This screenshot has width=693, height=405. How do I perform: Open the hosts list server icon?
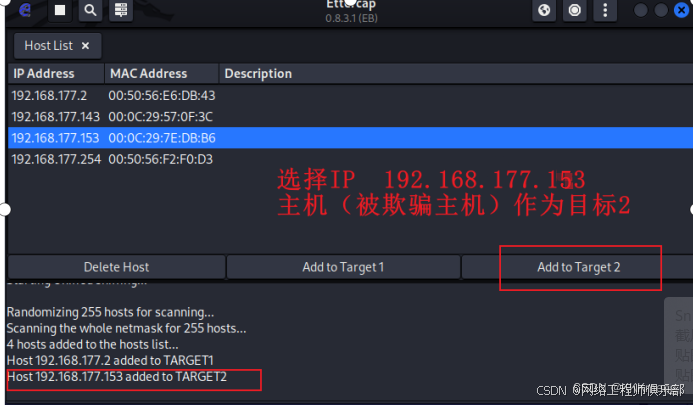(x=121, y=10)
